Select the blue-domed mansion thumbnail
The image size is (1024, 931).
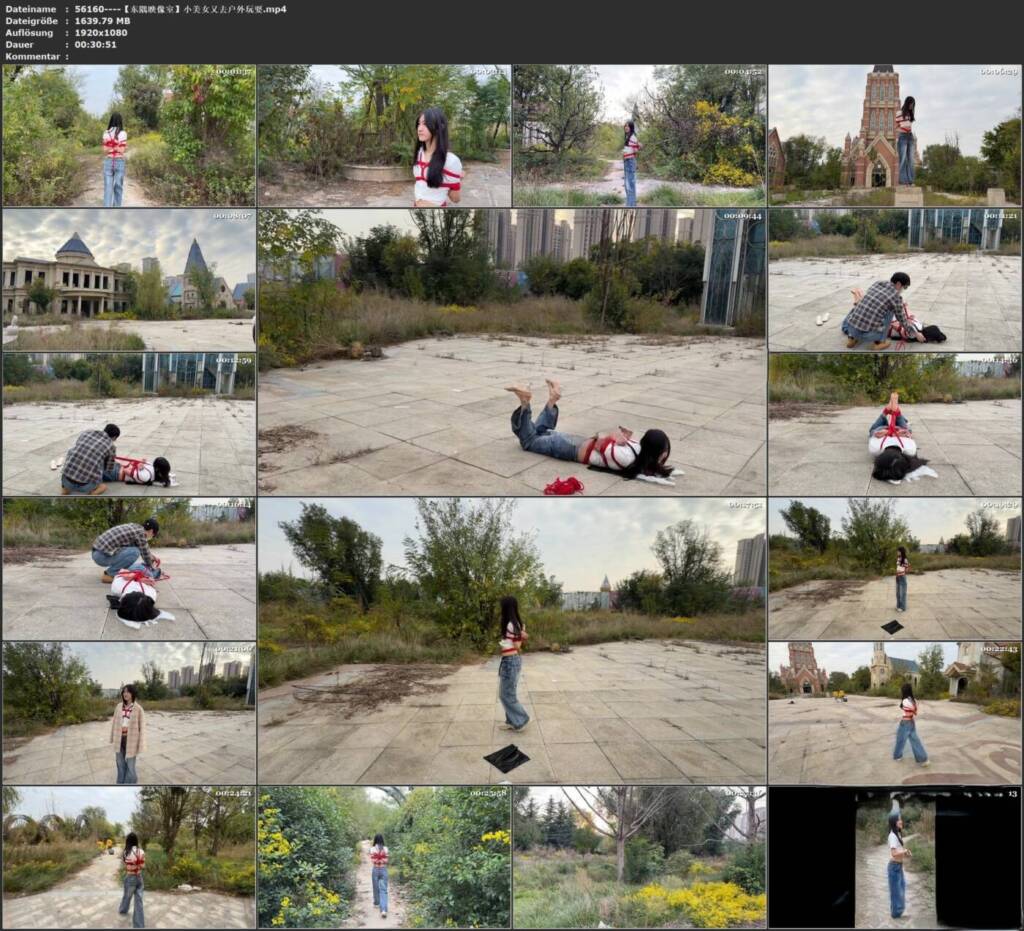(x=129, y=279)
